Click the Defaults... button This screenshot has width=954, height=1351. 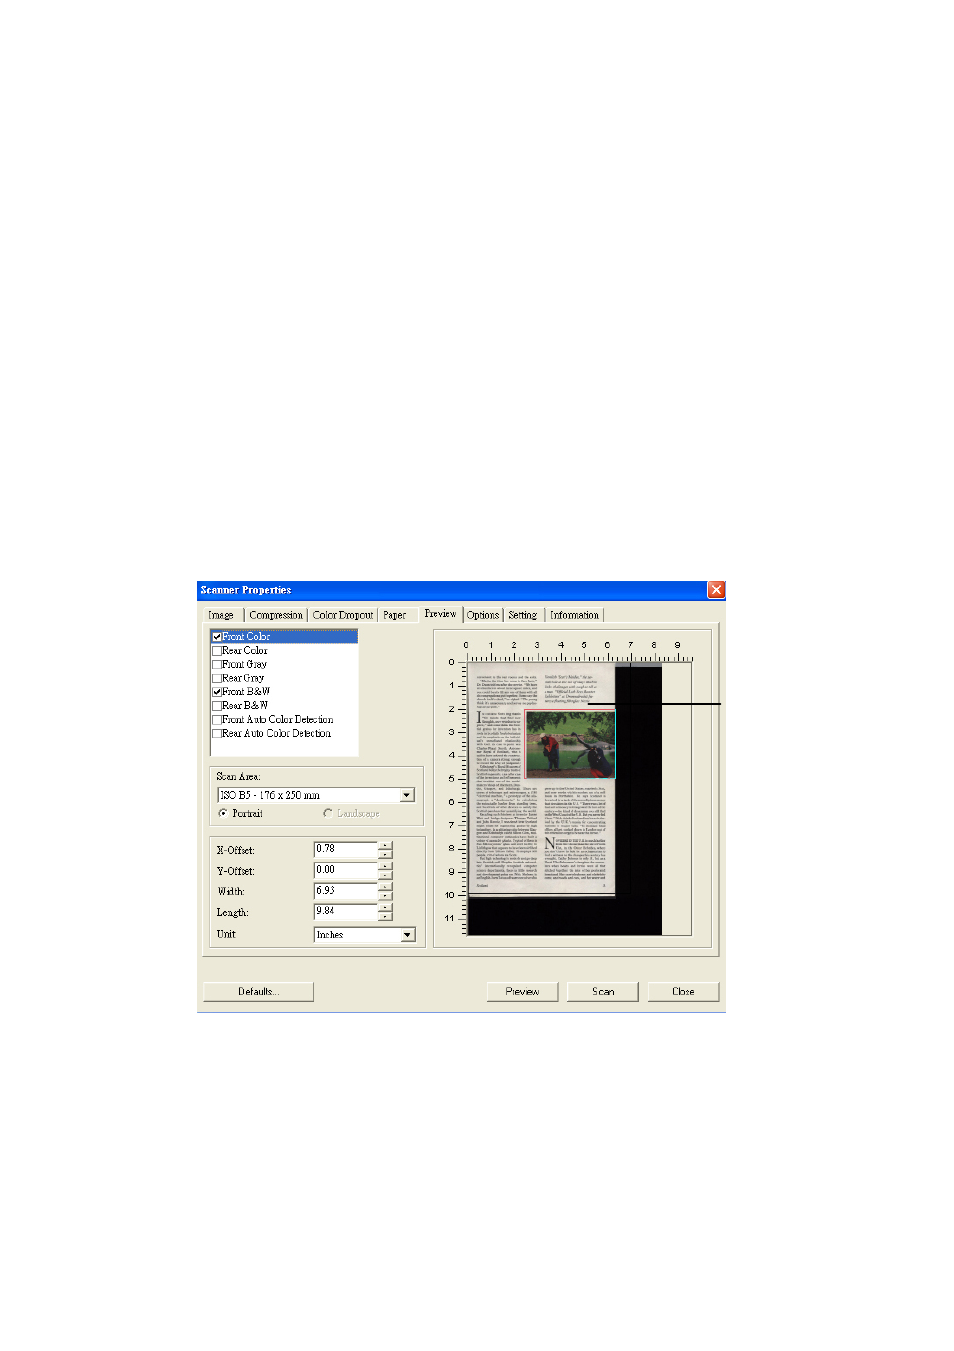[258, 992]
